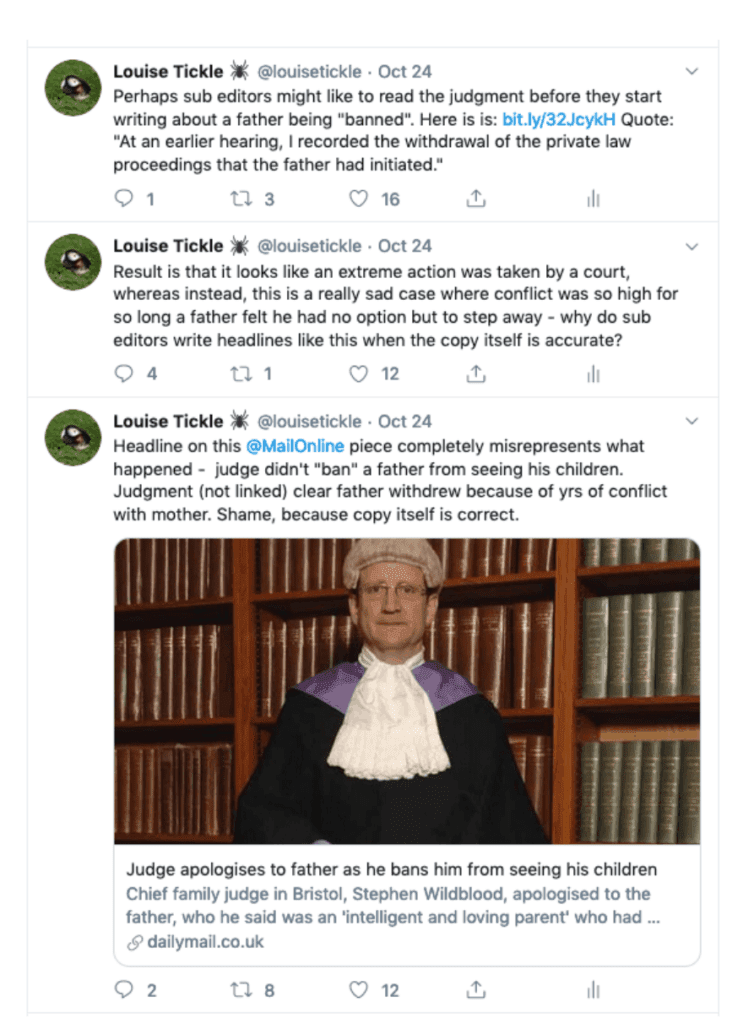Expand the chevron menu on the second tweet
The image size is (743, 1024).
pos(692,246)
